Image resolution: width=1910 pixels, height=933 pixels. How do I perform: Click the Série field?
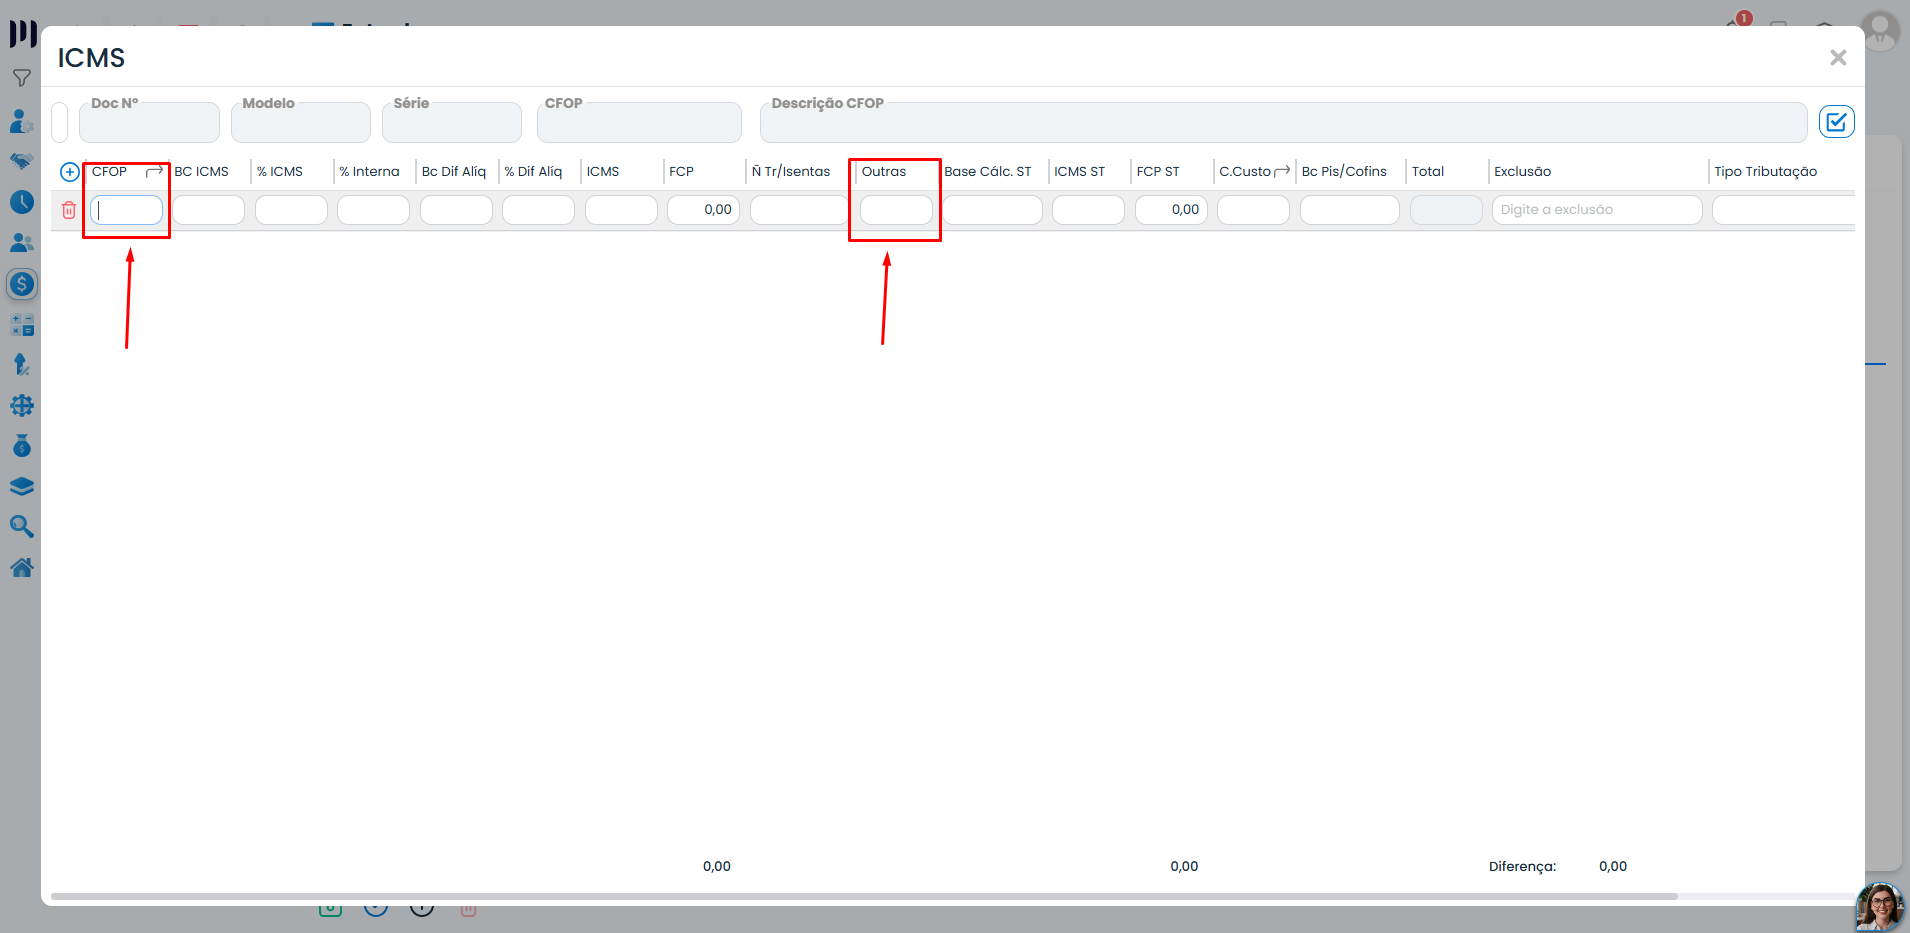point(452,122)
